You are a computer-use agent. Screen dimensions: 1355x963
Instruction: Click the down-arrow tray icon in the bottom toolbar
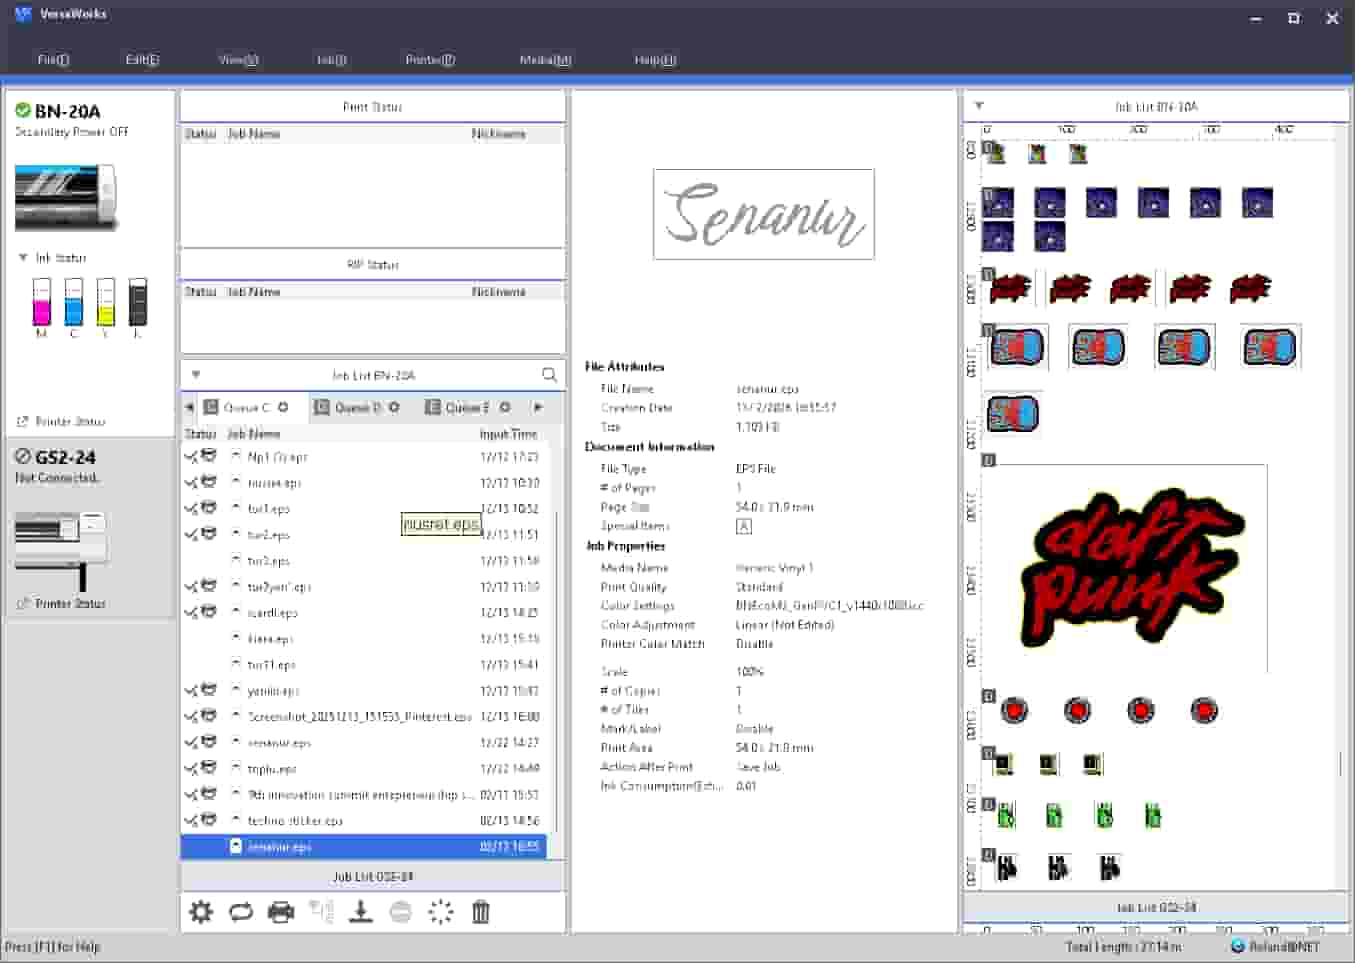click(x=361, y=911)
